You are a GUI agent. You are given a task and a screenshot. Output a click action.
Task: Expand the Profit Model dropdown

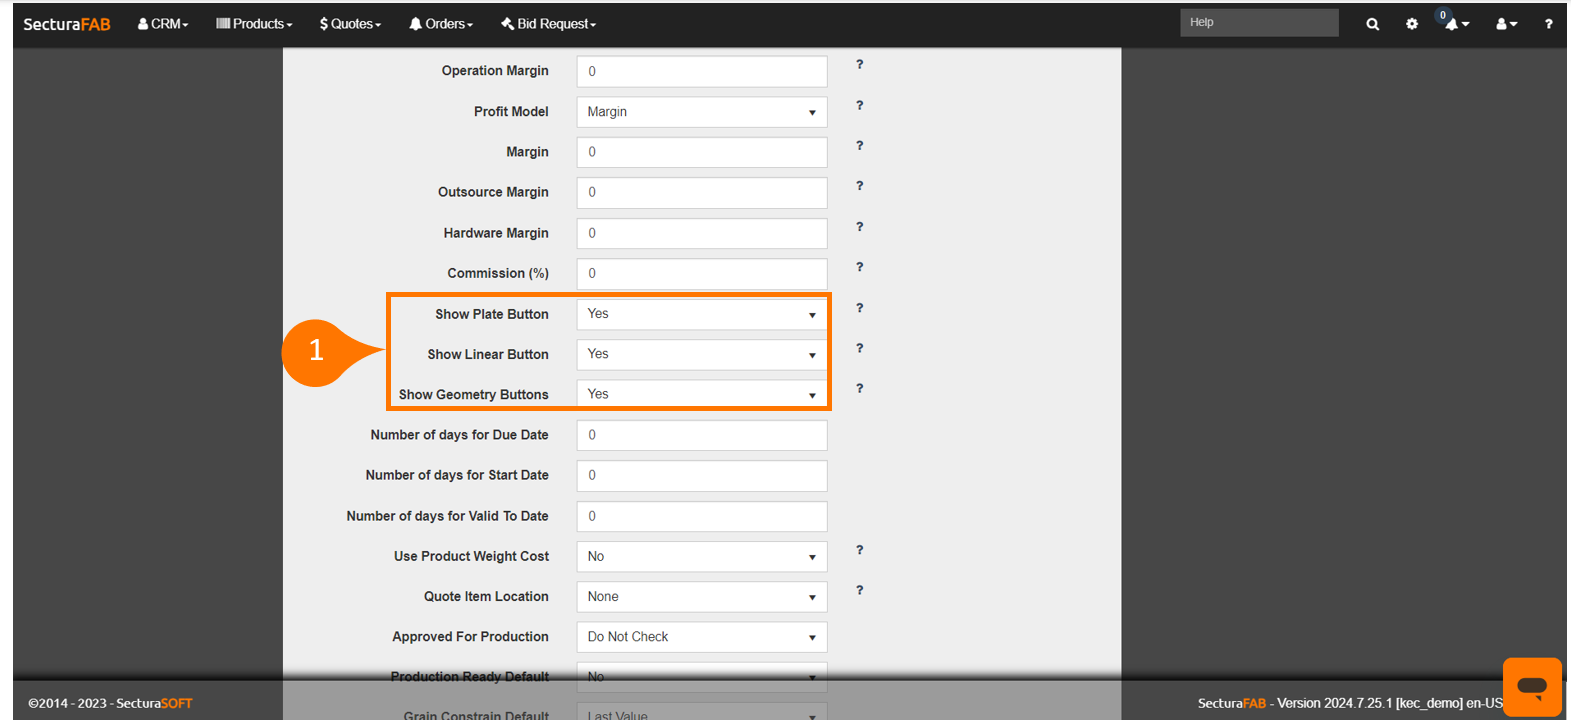click(702, 112)
